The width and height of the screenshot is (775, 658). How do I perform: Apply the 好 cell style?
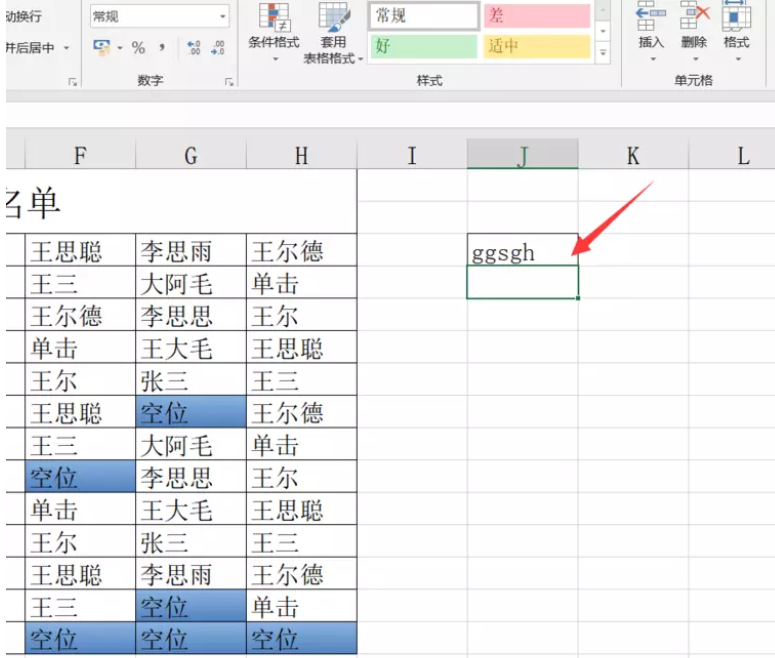coord(424,46)
